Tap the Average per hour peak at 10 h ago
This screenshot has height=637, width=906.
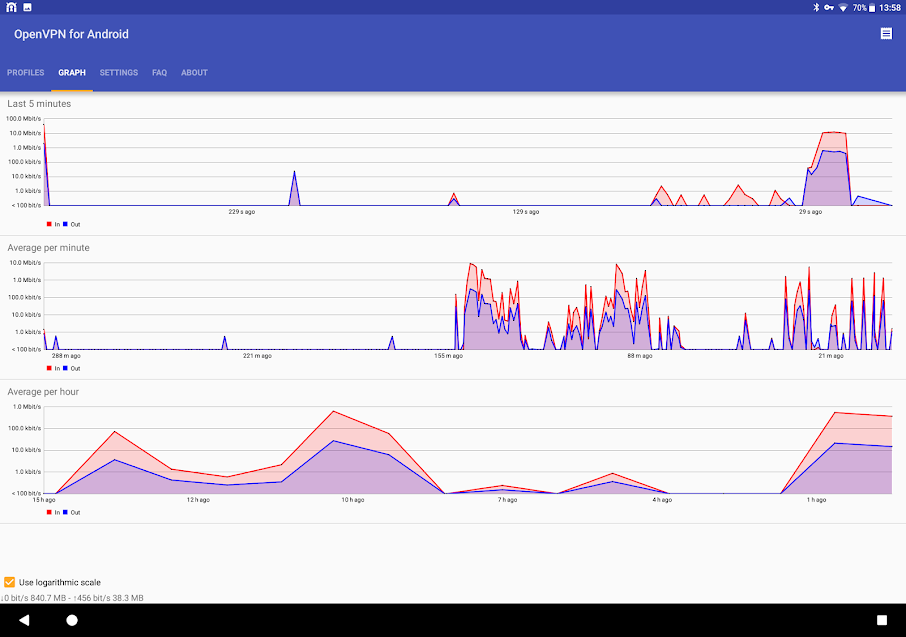click(333, 413)
